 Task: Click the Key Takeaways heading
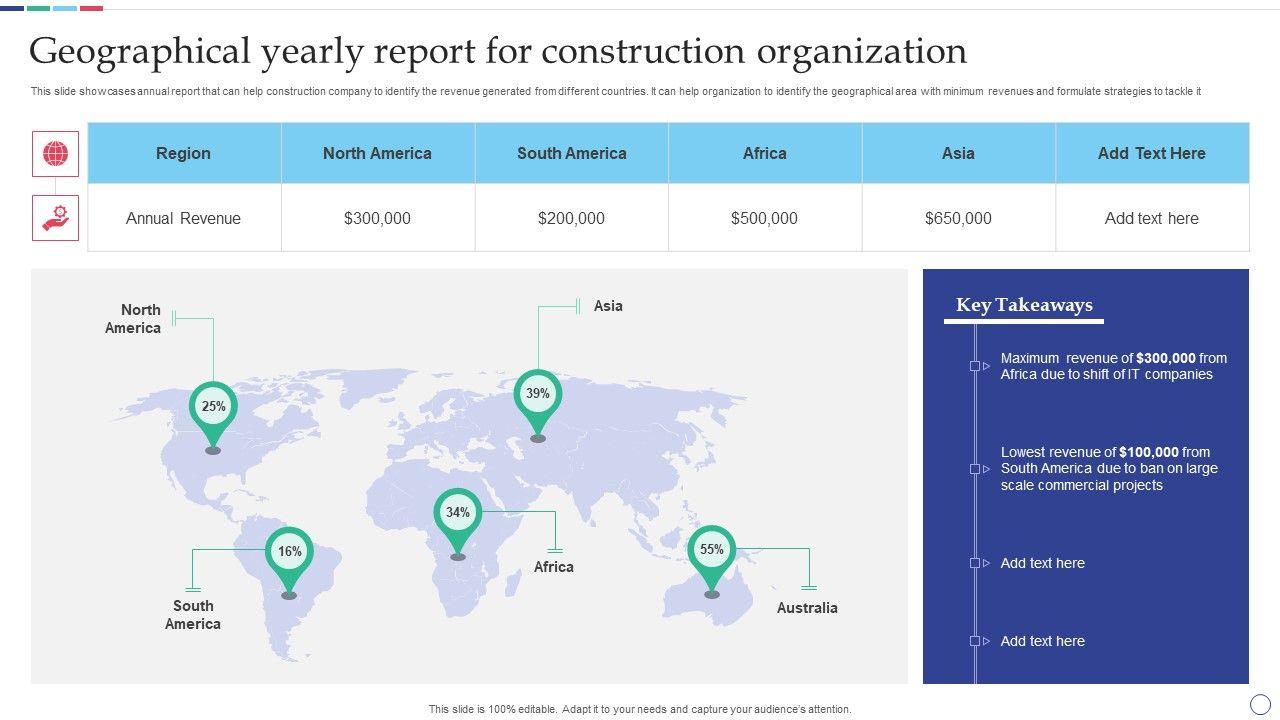point(1024,305)
